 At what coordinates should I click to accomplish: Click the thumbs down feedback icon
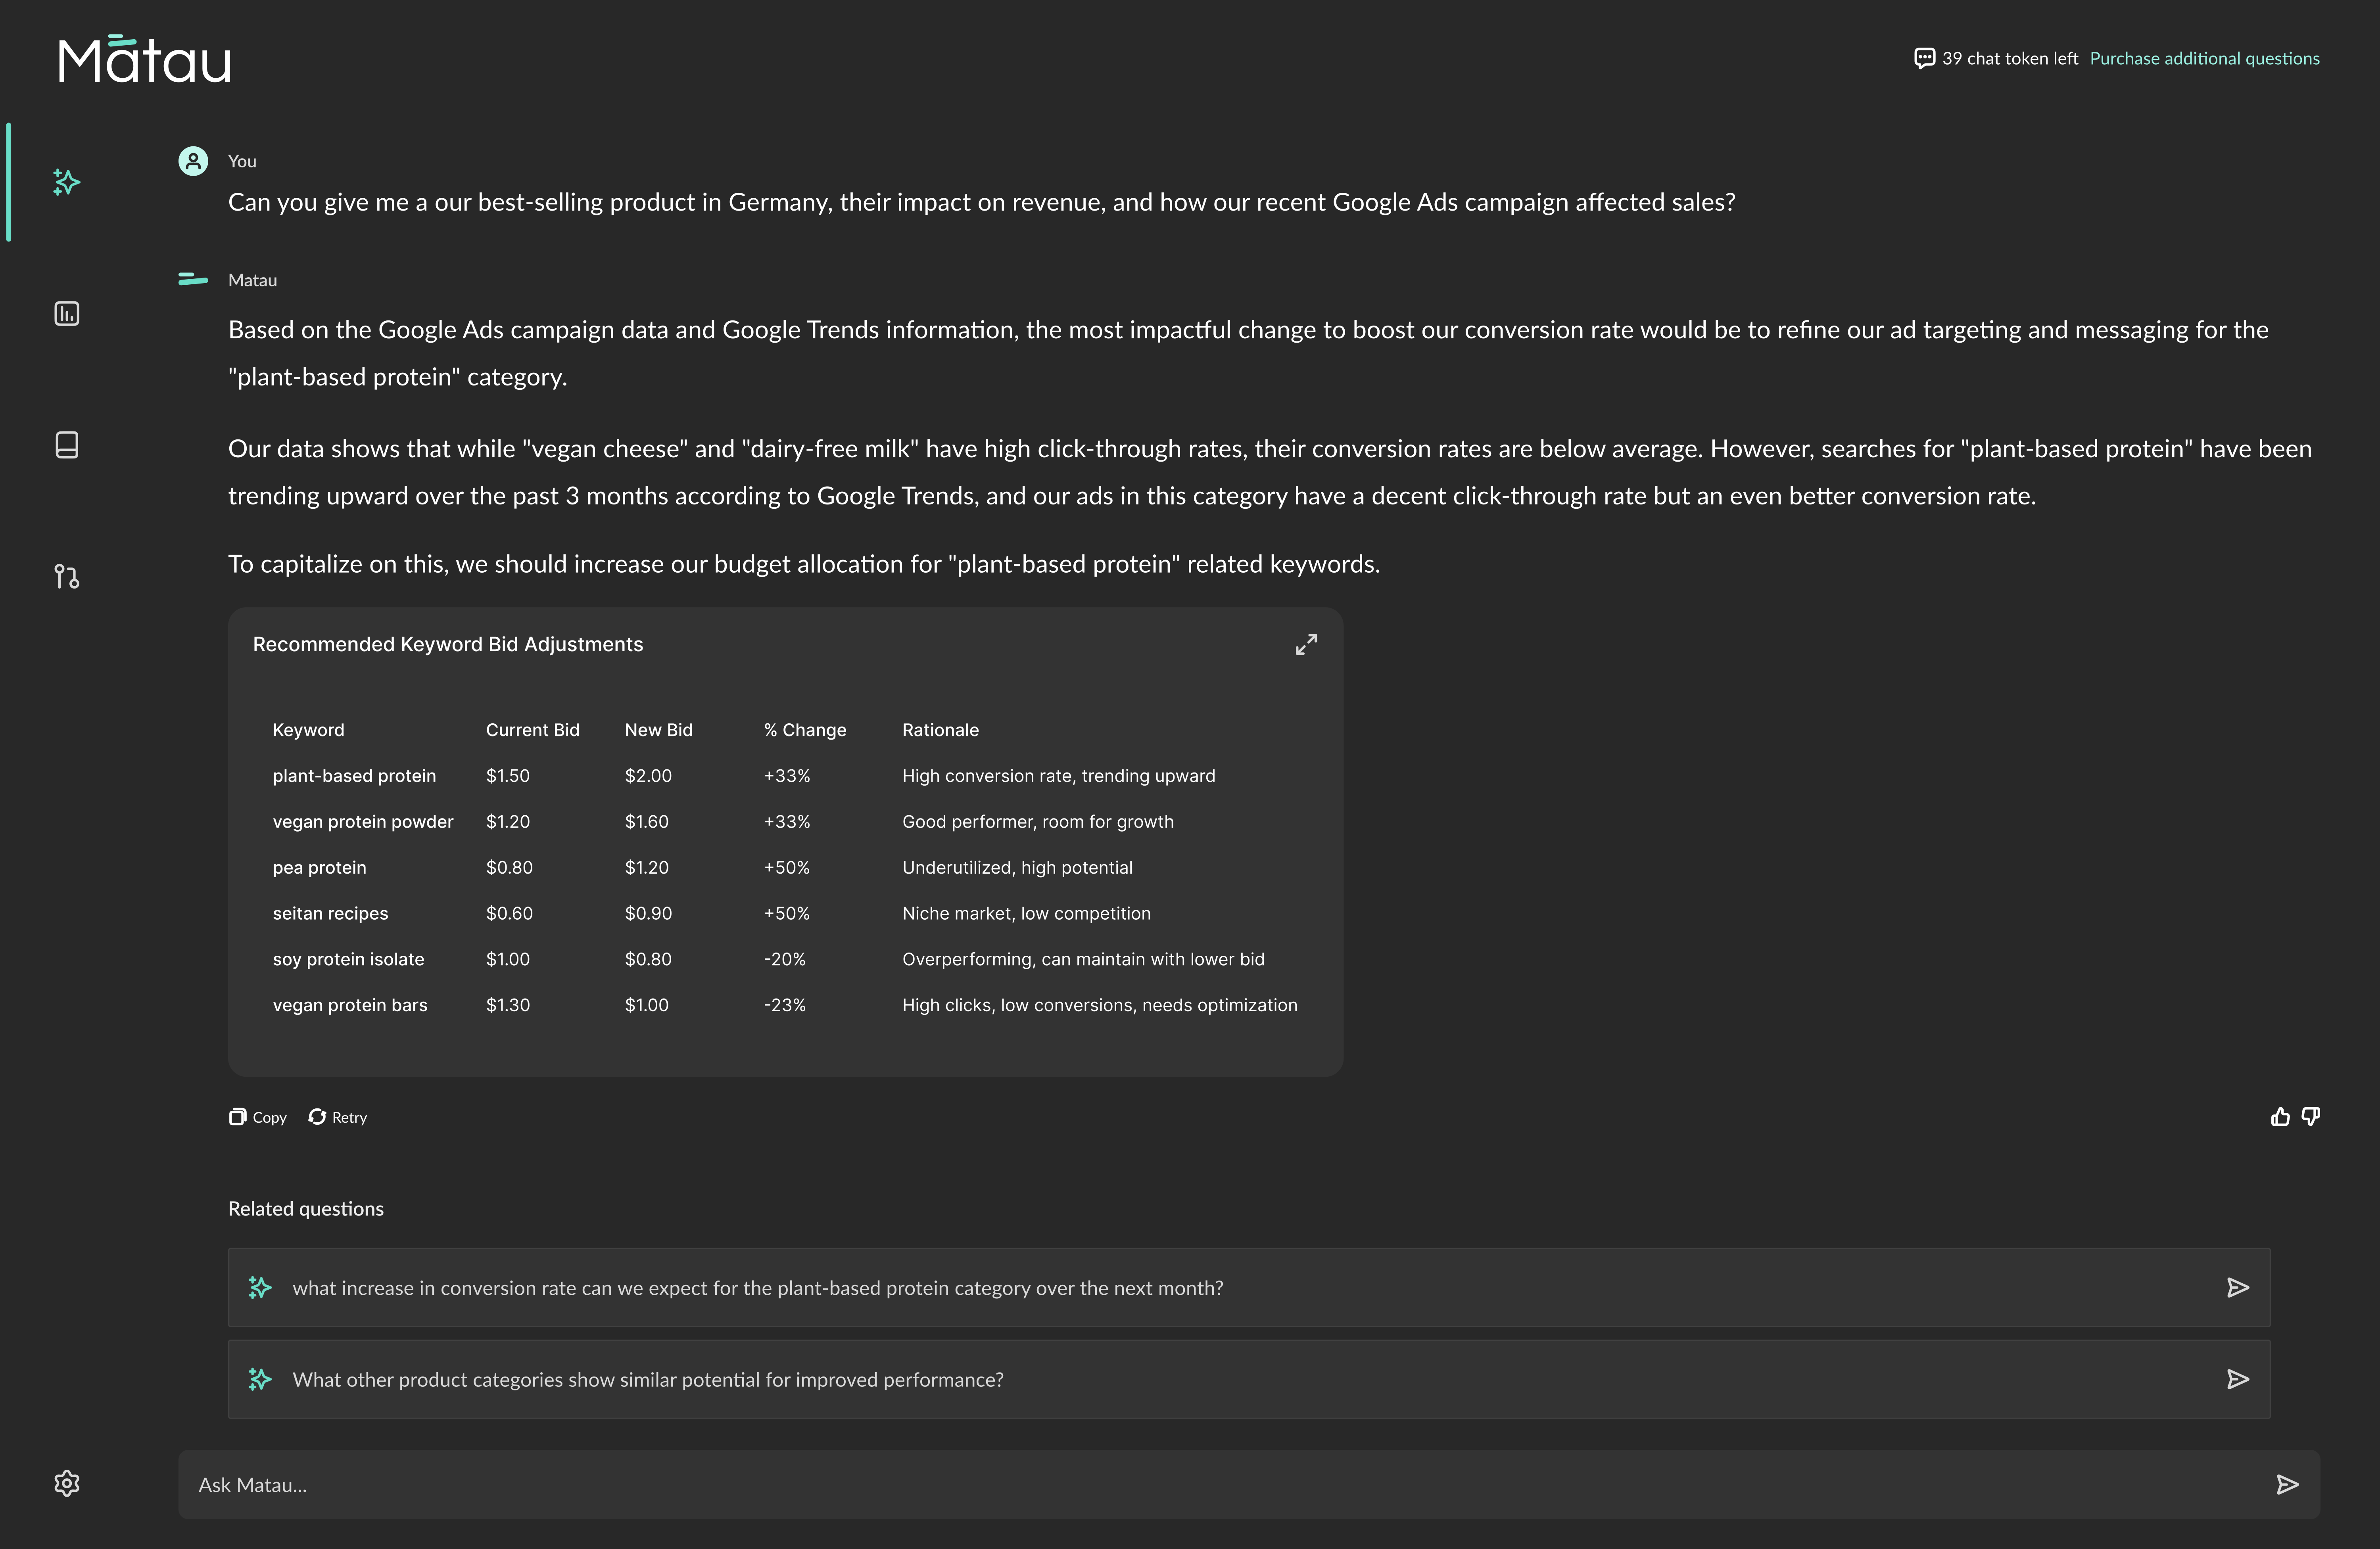pos(2311,1117)
